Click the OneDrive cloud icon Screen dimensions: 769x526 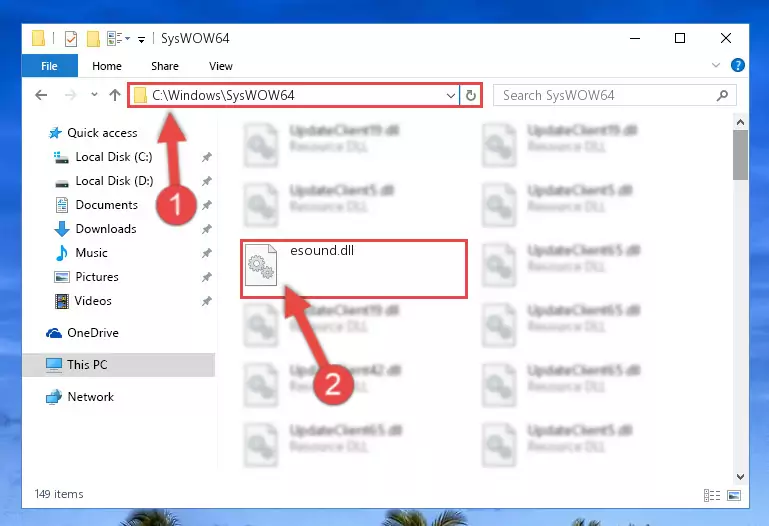54,333
